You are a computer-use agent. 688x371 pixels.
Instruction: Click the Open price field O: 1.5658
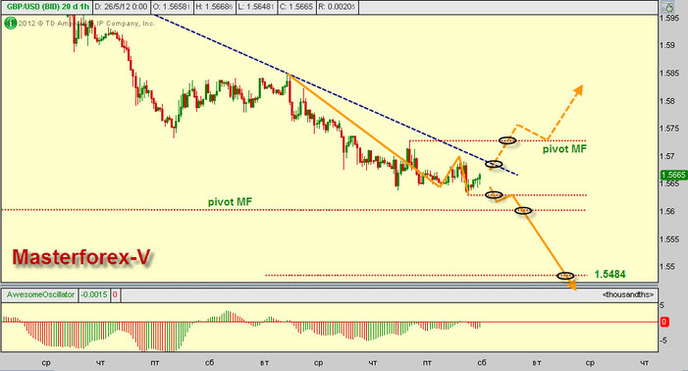coord(172,7)
